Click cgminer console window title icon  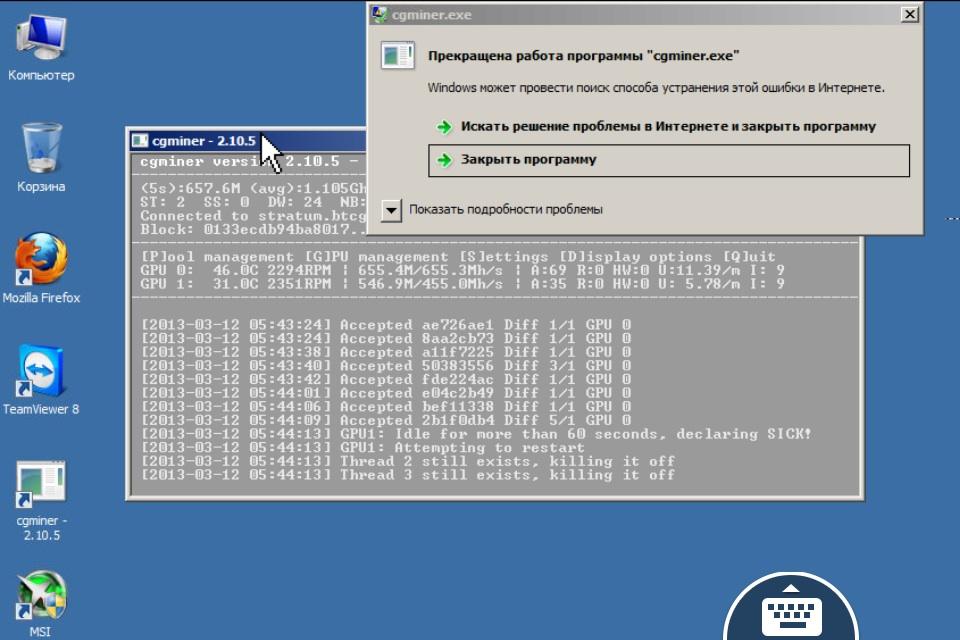tap(140, 141)
